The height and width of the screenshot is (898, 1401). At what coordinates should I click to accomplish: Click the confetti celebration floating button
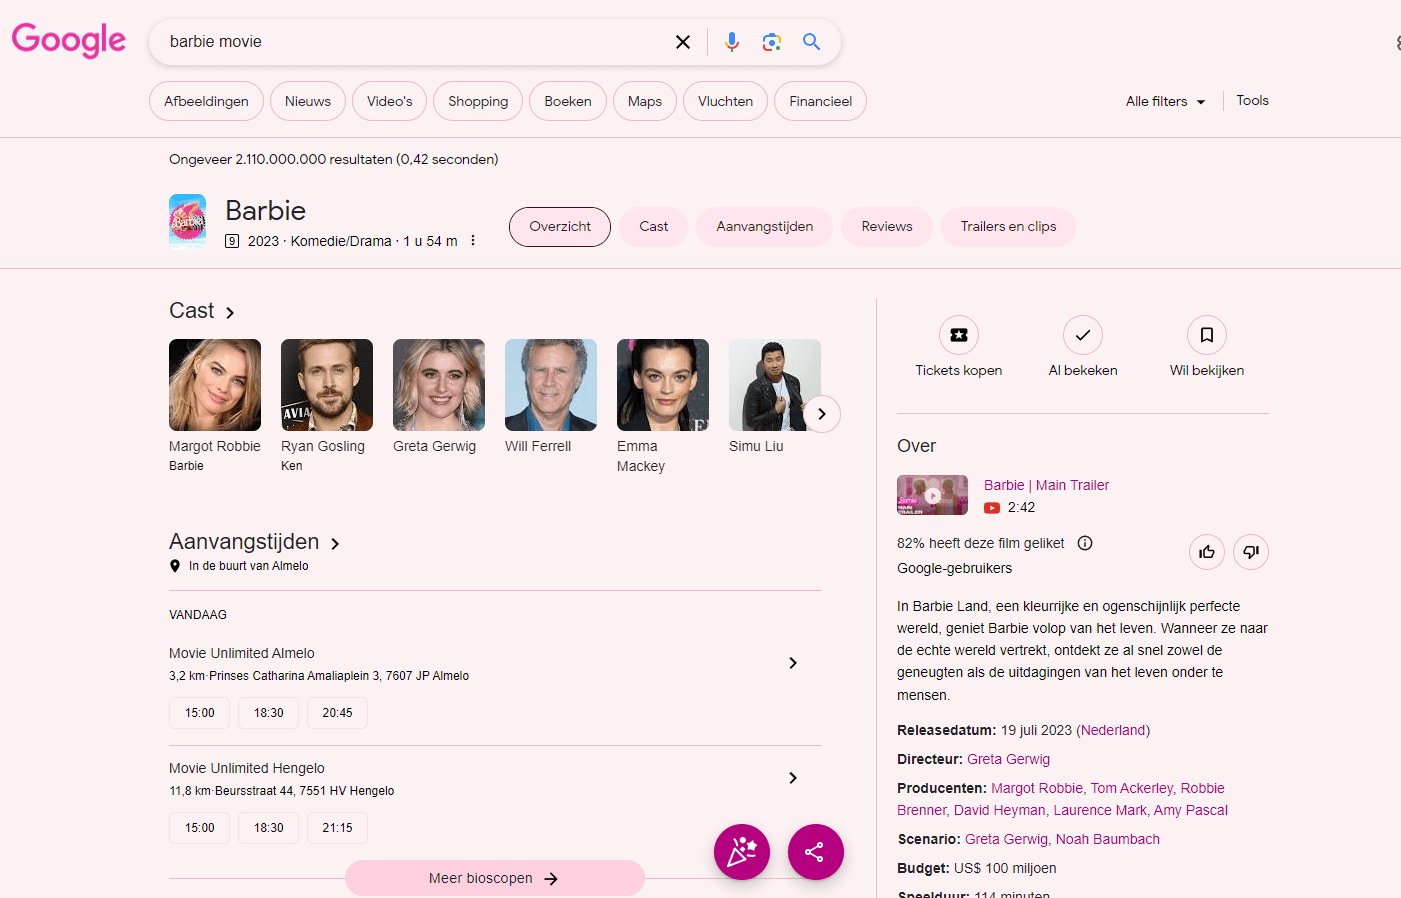742,852
